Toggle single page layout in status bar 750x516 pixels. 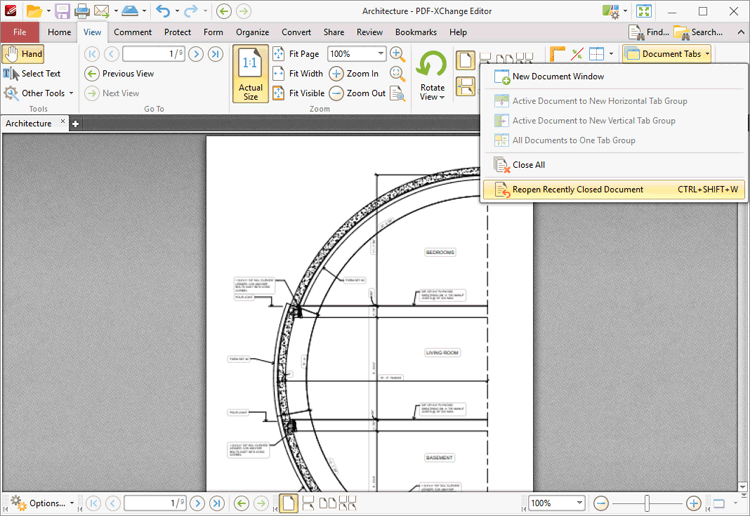(x=288, y=503)
